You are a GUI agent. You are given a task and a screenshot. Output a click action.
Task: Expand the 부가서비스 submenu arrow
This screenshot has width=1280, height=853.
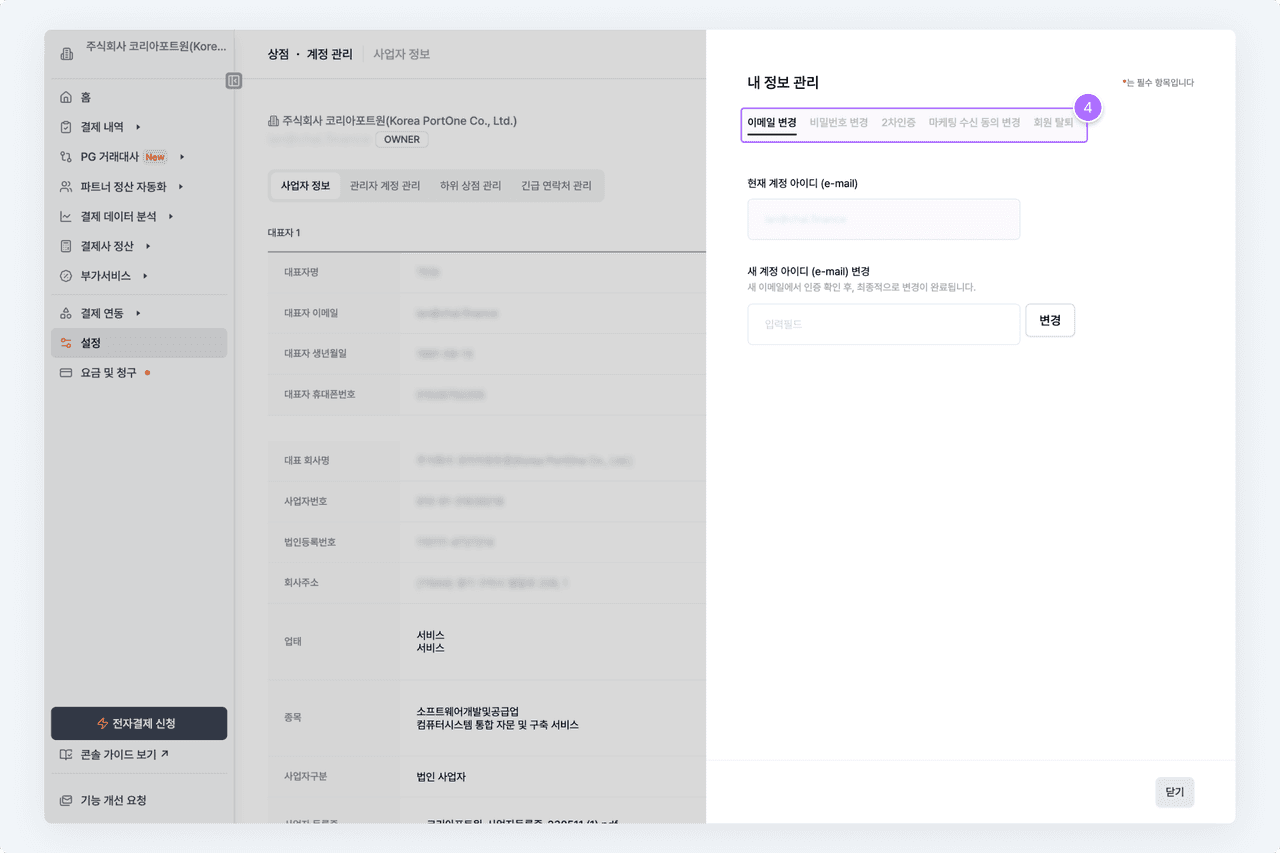point(145,276)
